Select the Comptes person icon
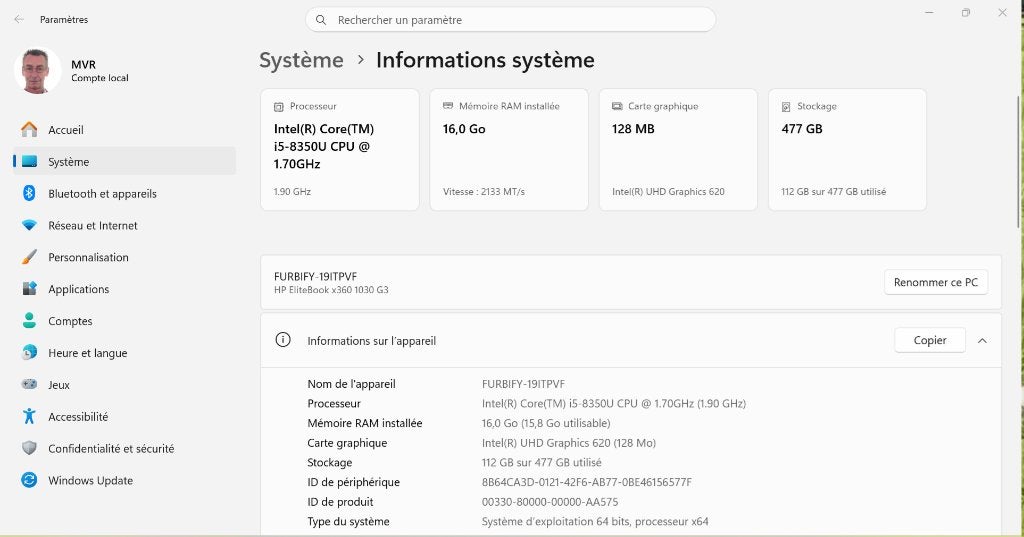This screenshot has height=537, width=1024. [29, 320]
